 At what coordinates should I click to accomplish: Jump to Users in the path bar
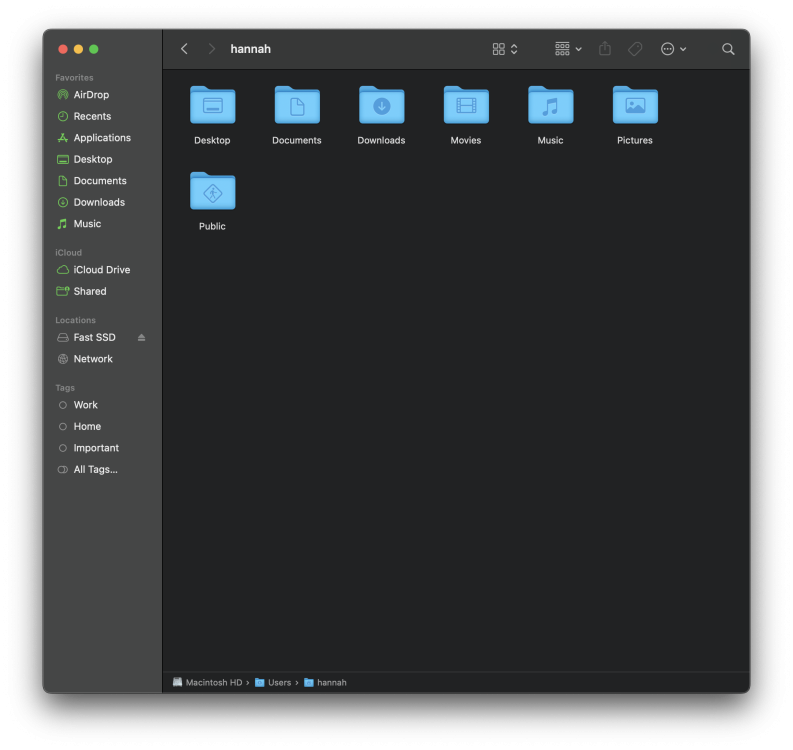[x=279, y=682]
